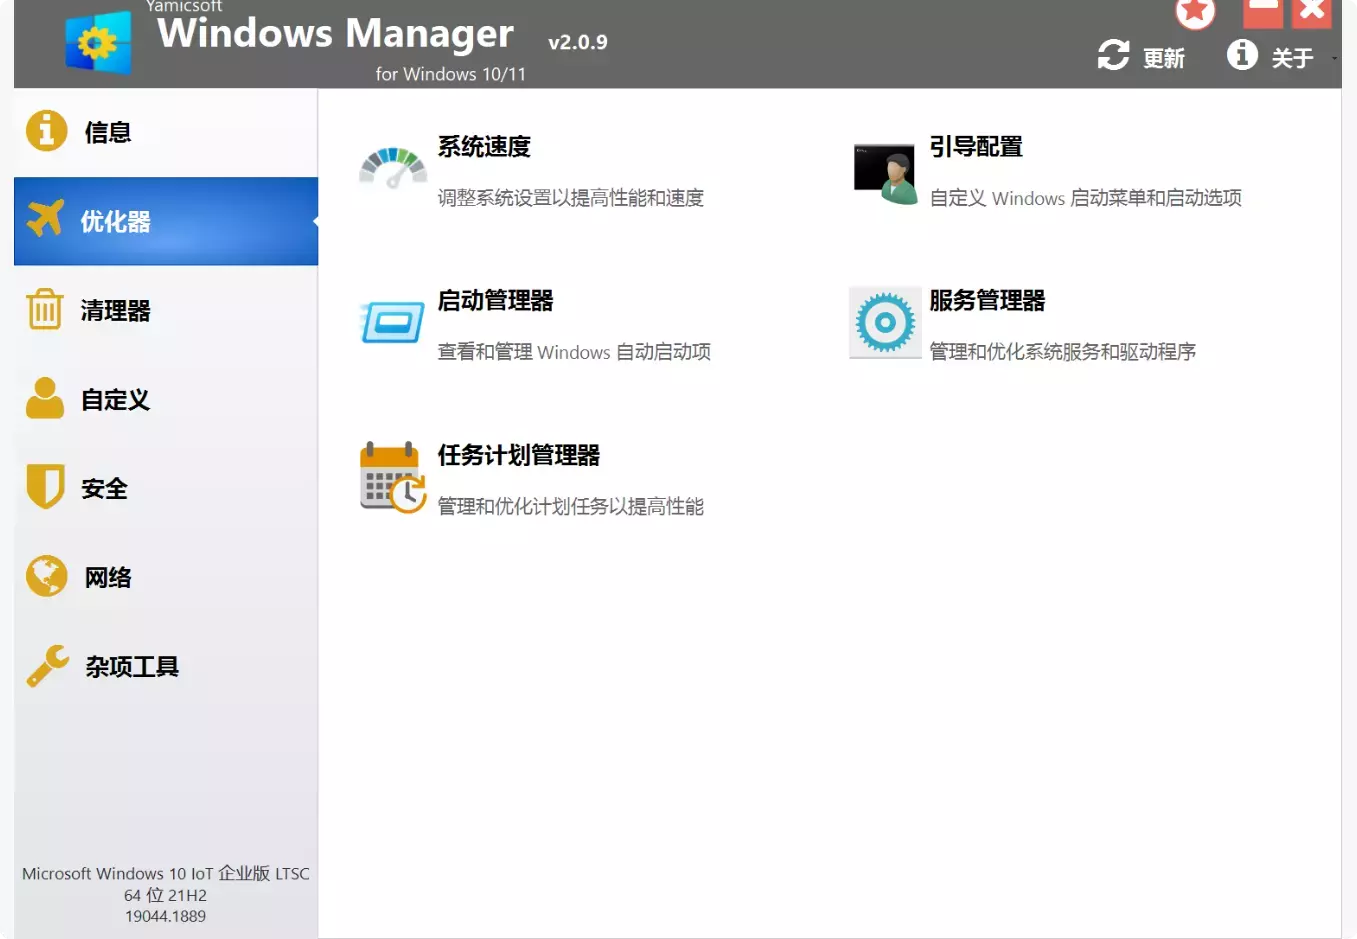Select the 网络 globe sidebar icon
This screenshot has width=1357, height=939.
45,576
